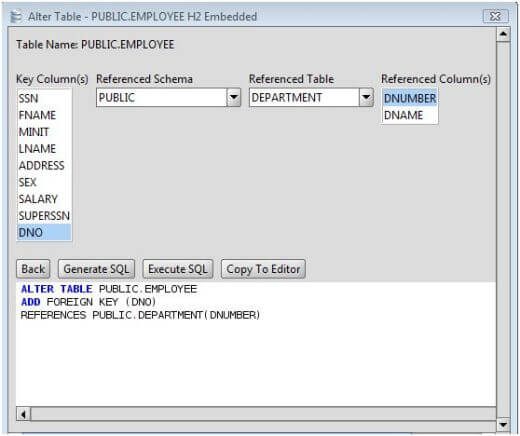520x436 pixels.
Task: Click the horizontal scrollbar left arrow
Action: click(23, 415)
